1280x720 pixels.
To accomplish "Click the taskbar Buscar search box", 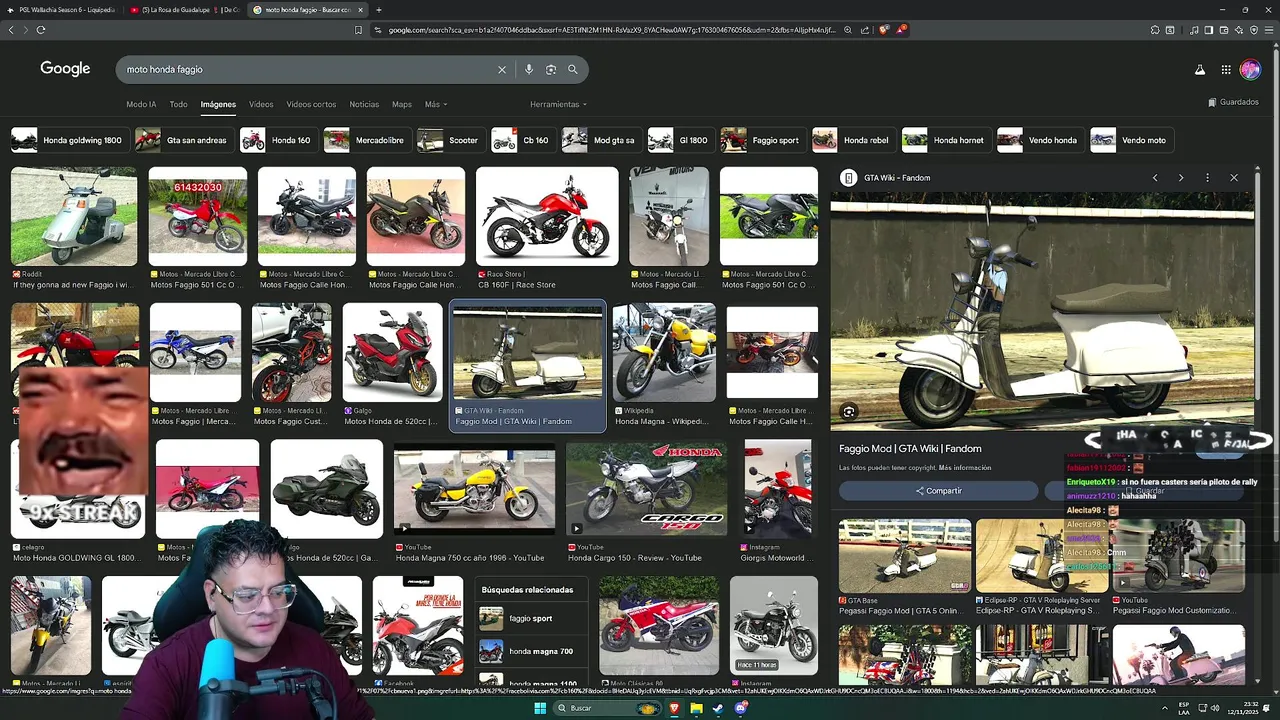I will 609,708.
